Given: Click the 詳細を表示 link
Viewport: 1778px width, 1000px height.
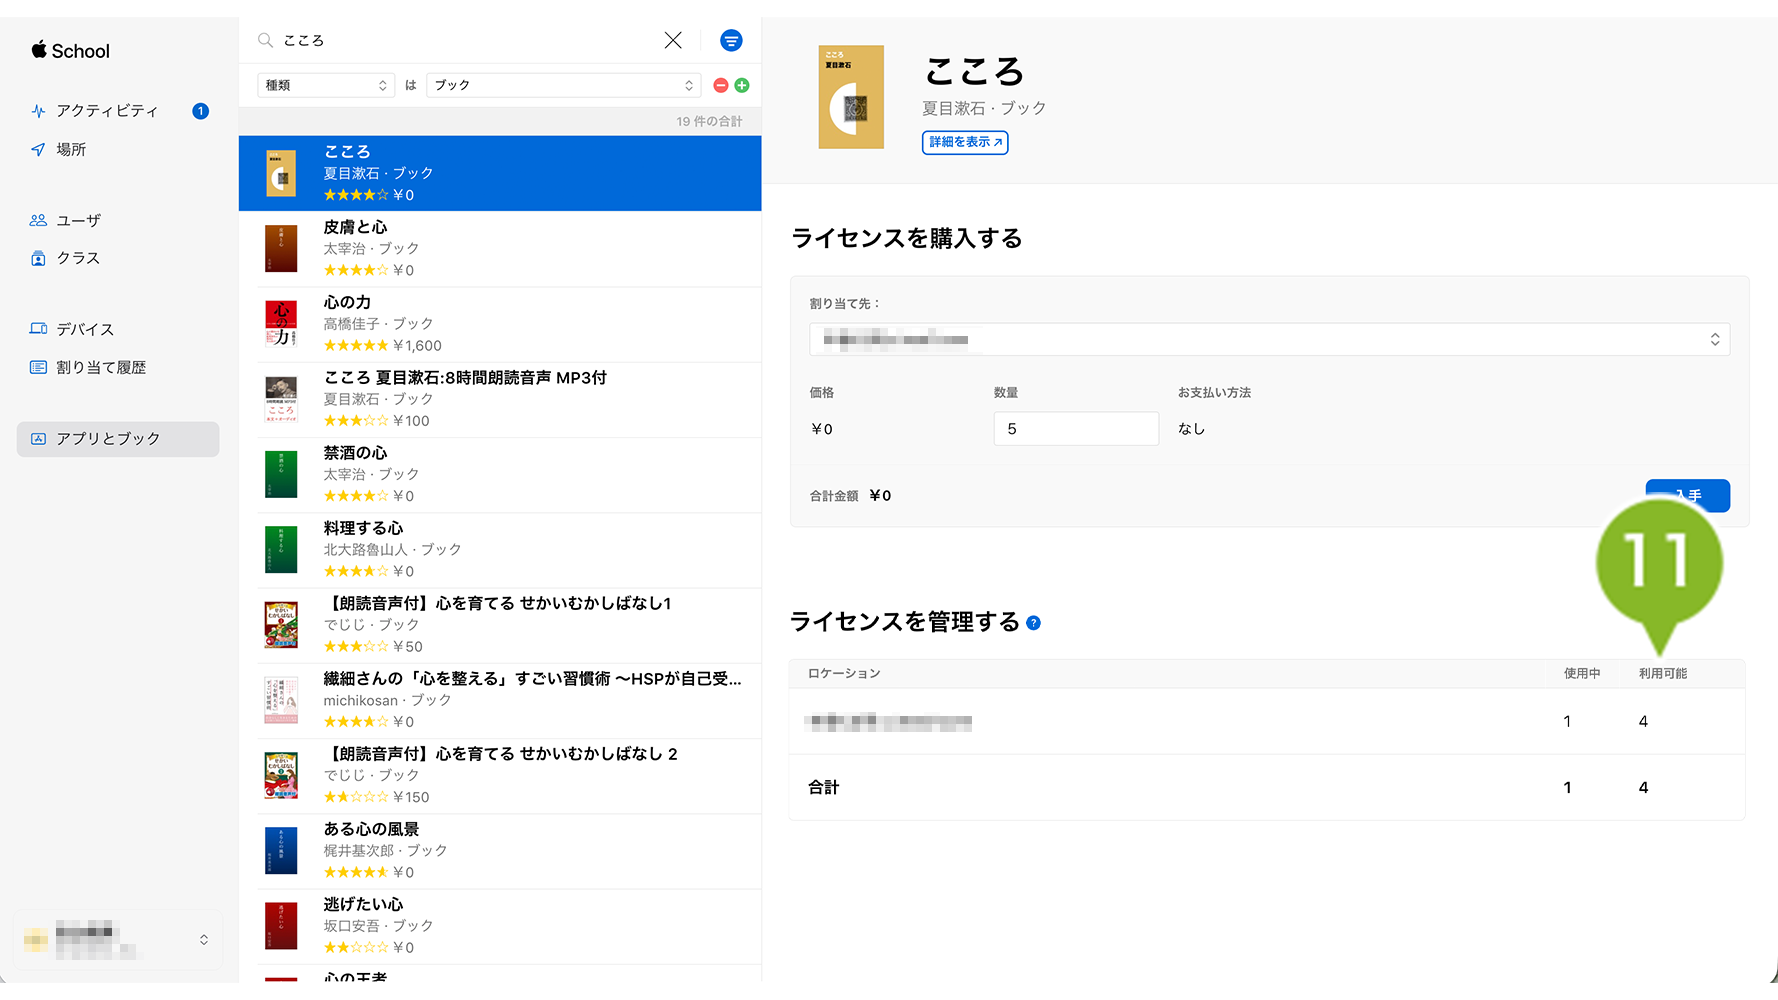Looking at the screenshot, I should point(965,142).
